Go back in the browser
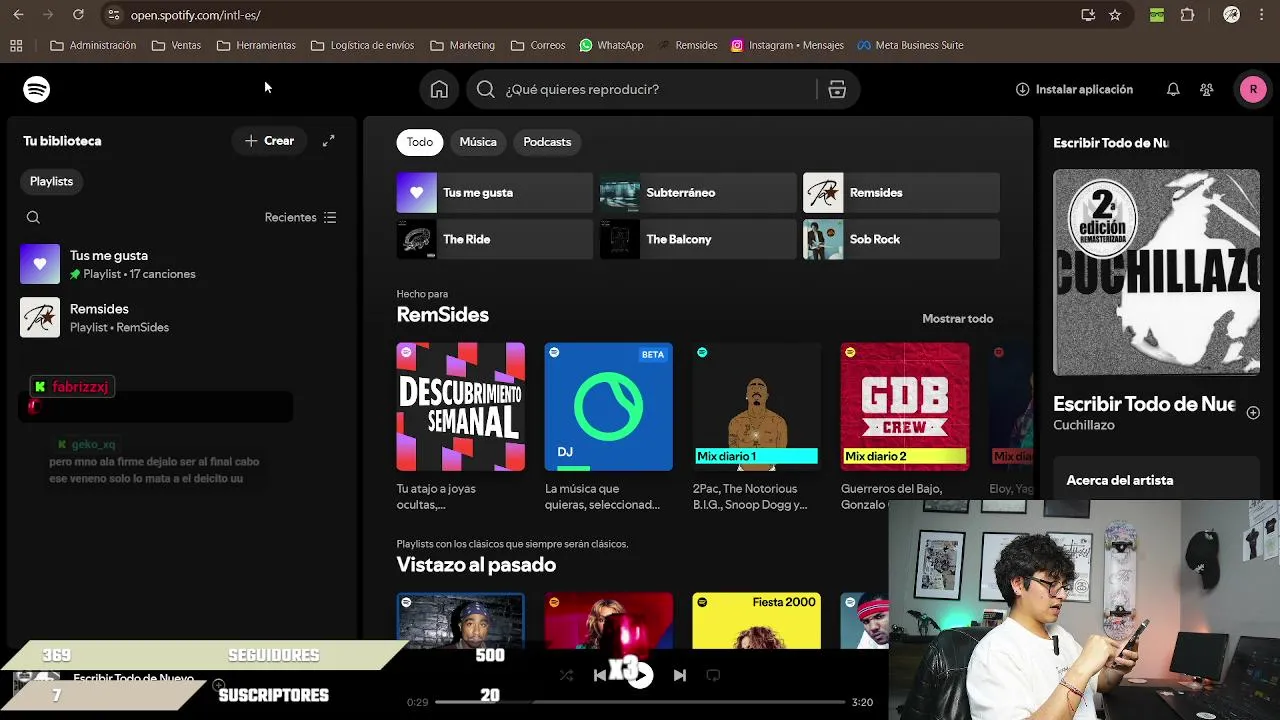This screenshot has width=1280, height=720. coord(20,15)
